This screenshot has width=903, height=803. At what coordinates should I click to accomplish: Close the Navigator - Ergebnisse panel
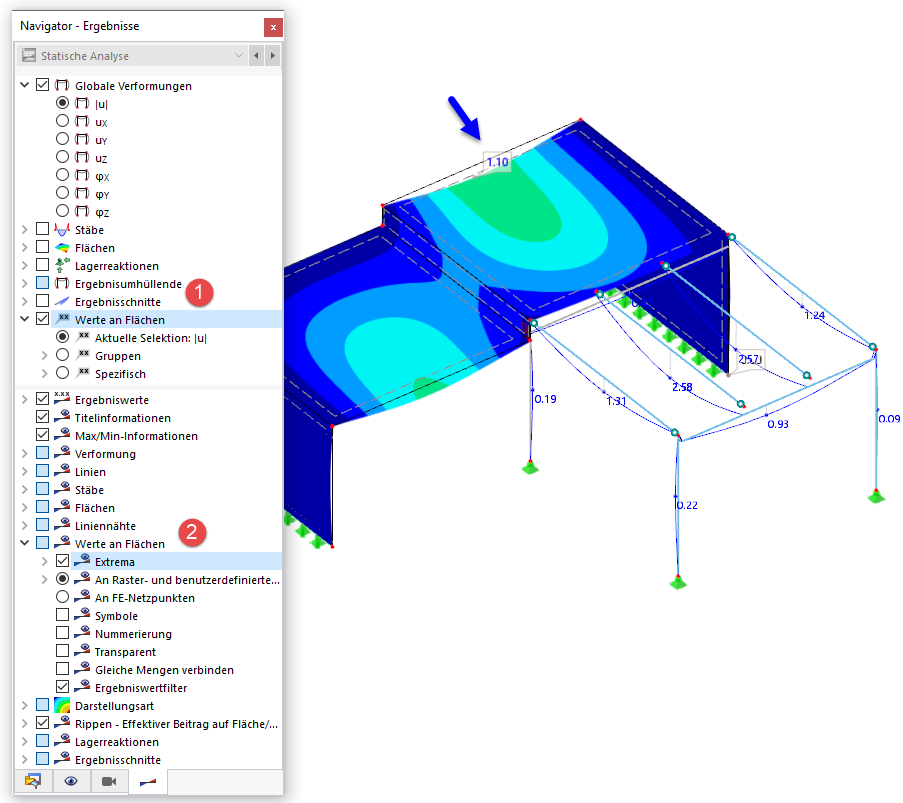[x=273, y=27]
